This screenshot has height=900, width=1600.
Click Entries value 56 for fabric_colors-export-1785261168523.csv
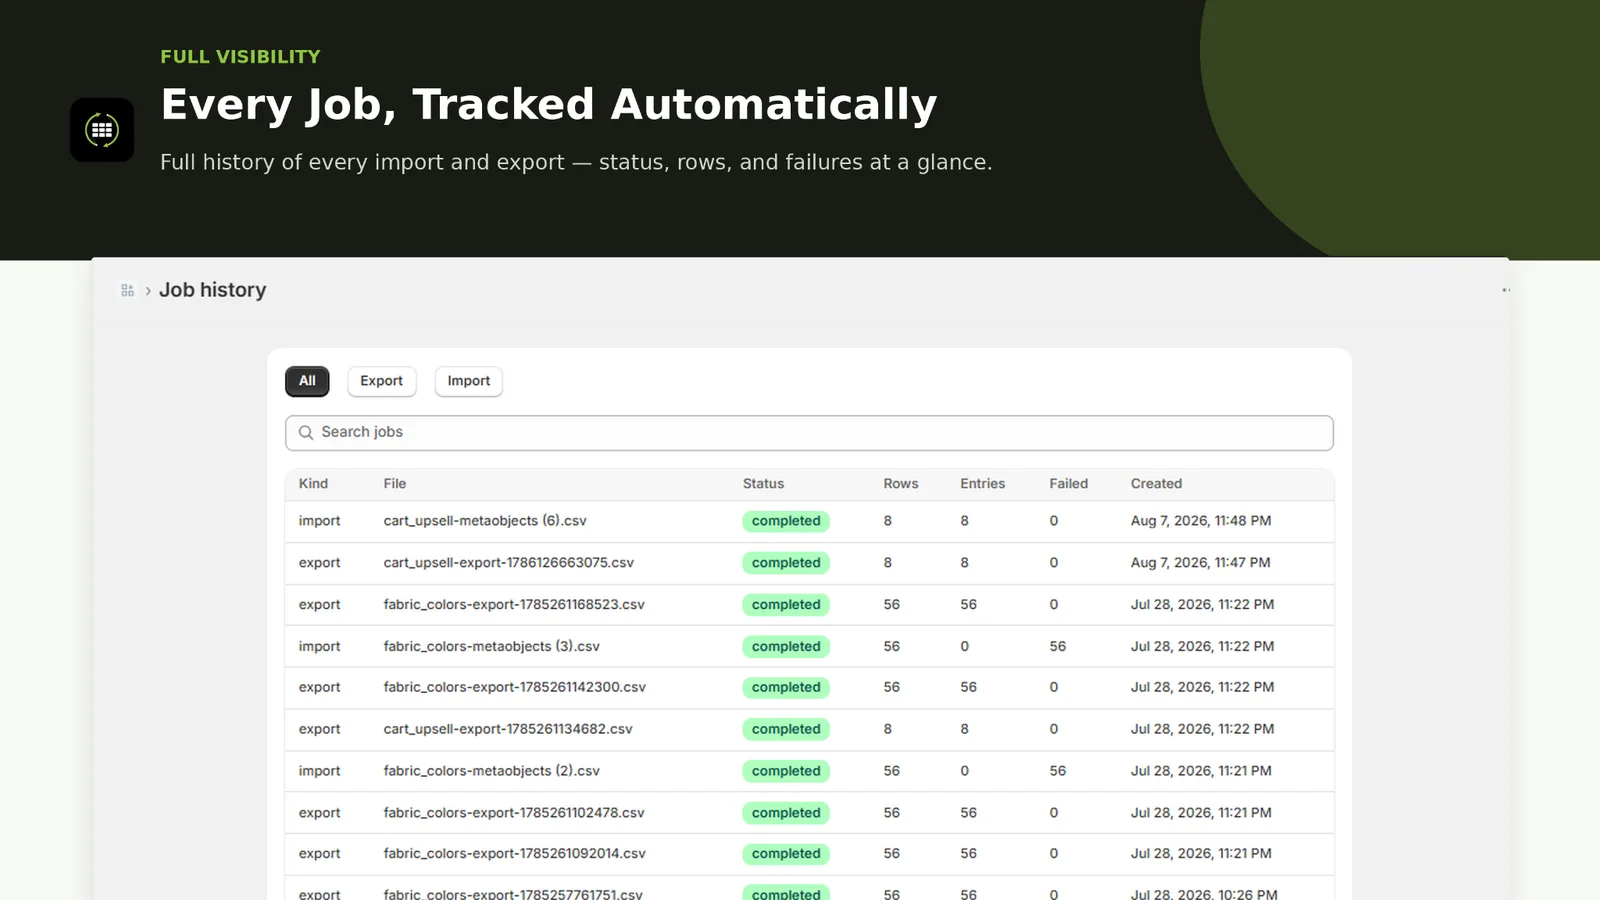coord(969,605)
